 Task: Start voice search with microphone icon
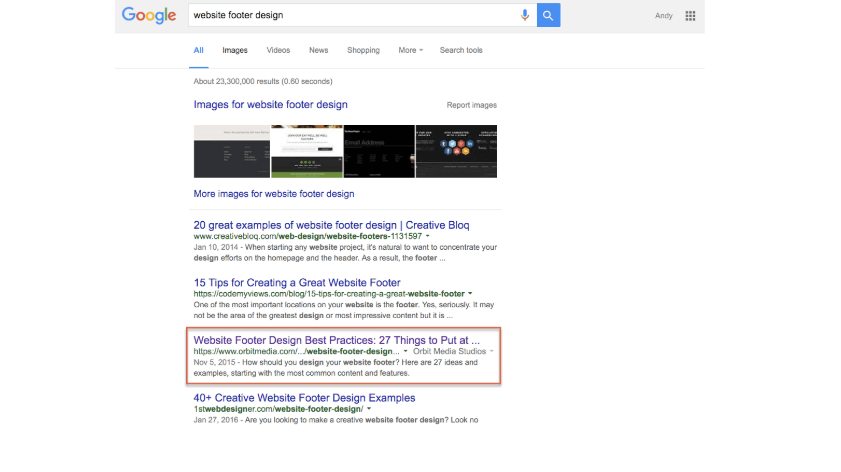525,15
